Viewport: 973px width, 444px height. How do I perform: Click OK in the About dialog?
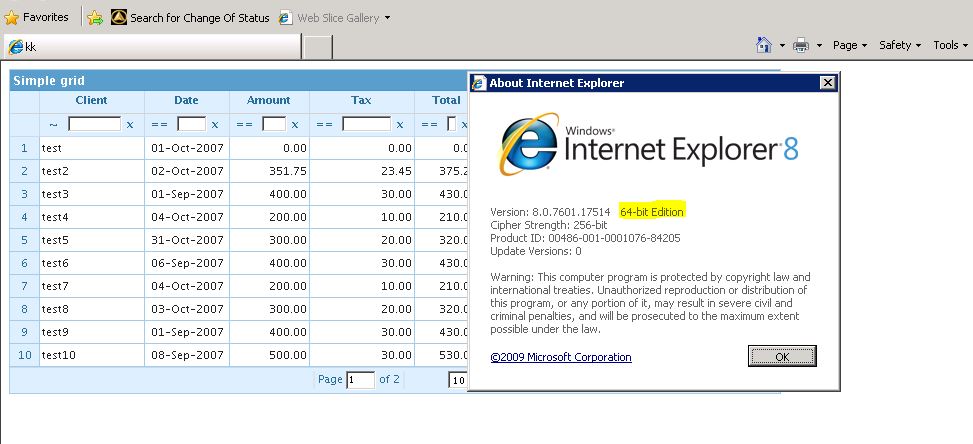click(x=782, y=357)
